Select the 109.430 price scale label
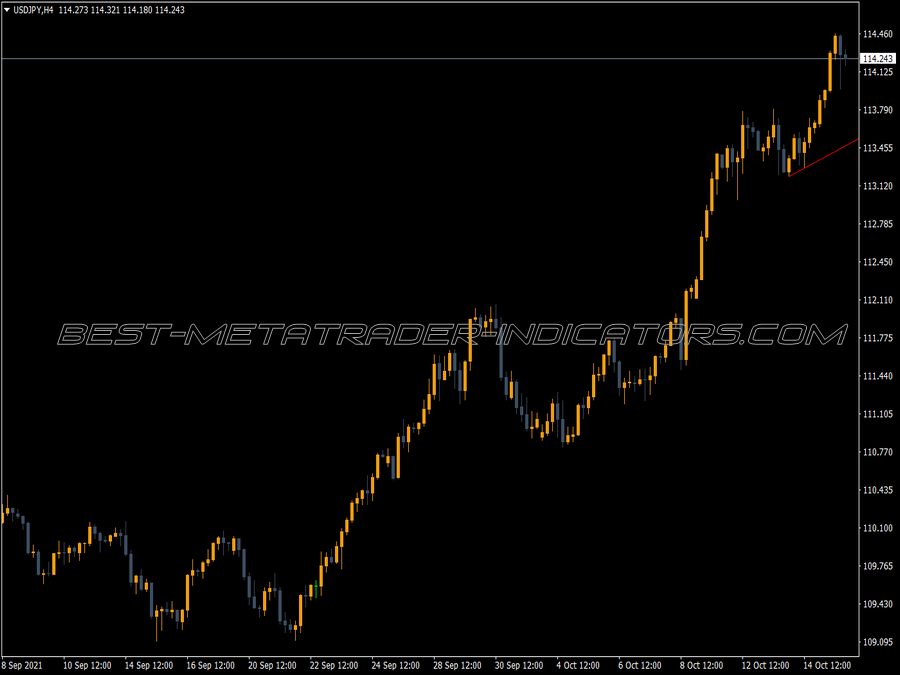The height and width of the screenshot is (675, 900). click(878, 604)
